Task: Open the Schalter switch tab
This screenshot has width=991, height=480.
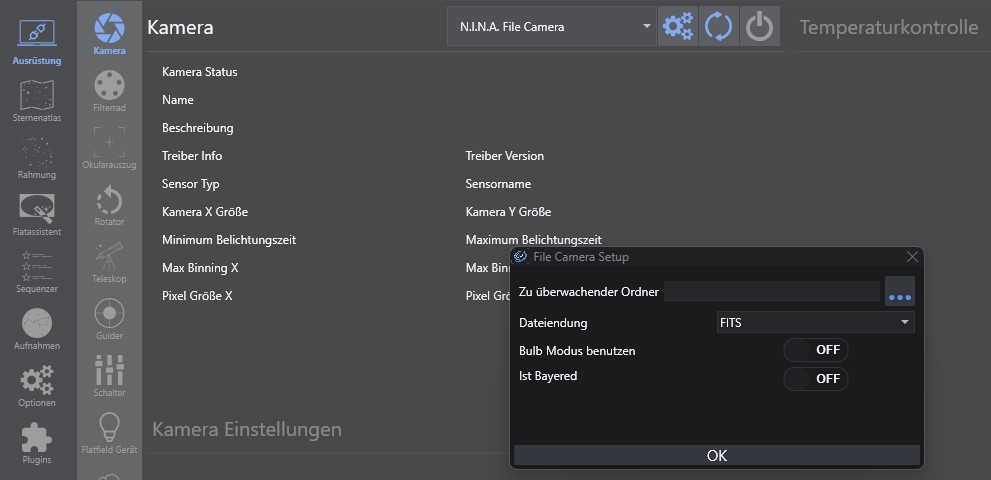Action: pos(109,376)
